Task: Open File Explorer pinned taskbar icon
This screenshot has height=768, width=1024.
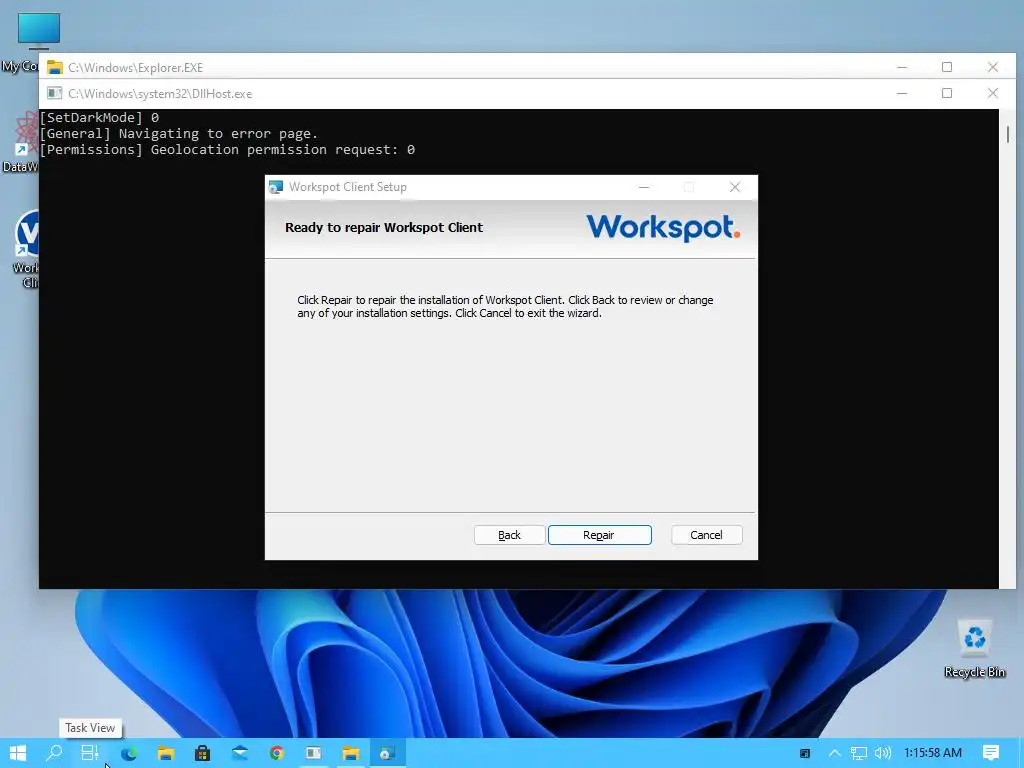Action: click(x=166, y=753)
